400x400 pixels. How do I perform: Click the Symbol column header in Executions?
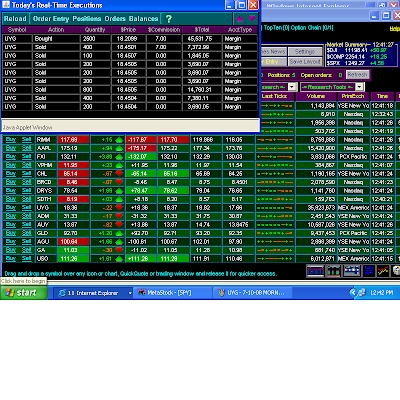pyautogui.click(x=17, y=30)
